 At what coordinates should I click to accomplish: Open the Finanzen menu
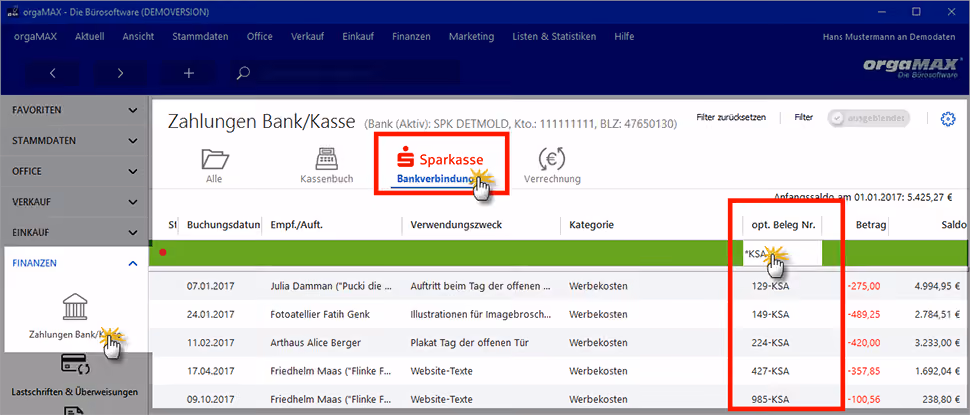411,36
